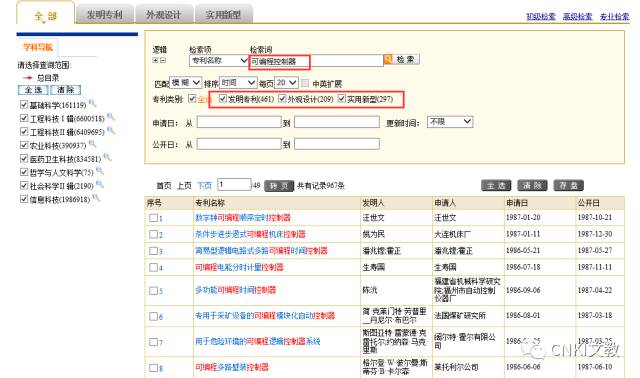
Task: Click the results 全选 button above table
Action: pos(496,185)
